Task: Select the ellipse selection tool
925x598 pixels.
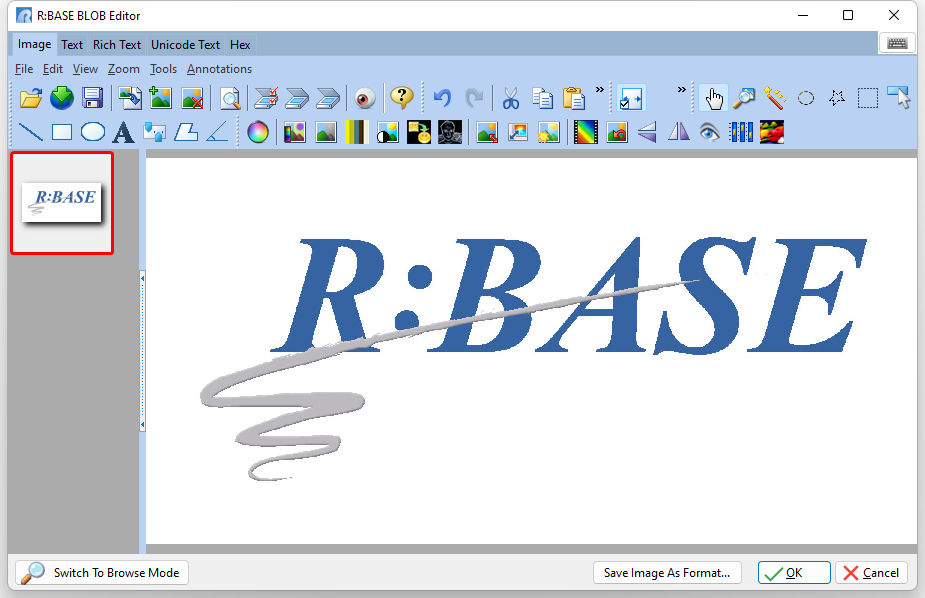Action: [x=806, y=98]
